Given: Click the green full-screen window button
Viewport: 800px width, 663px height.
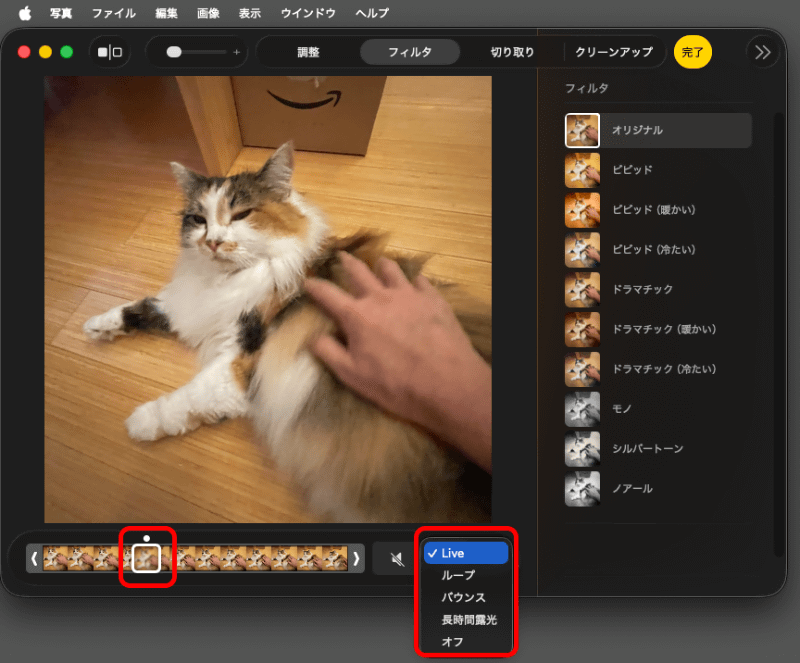Looking at the screenshot, I should pos(66,52).
